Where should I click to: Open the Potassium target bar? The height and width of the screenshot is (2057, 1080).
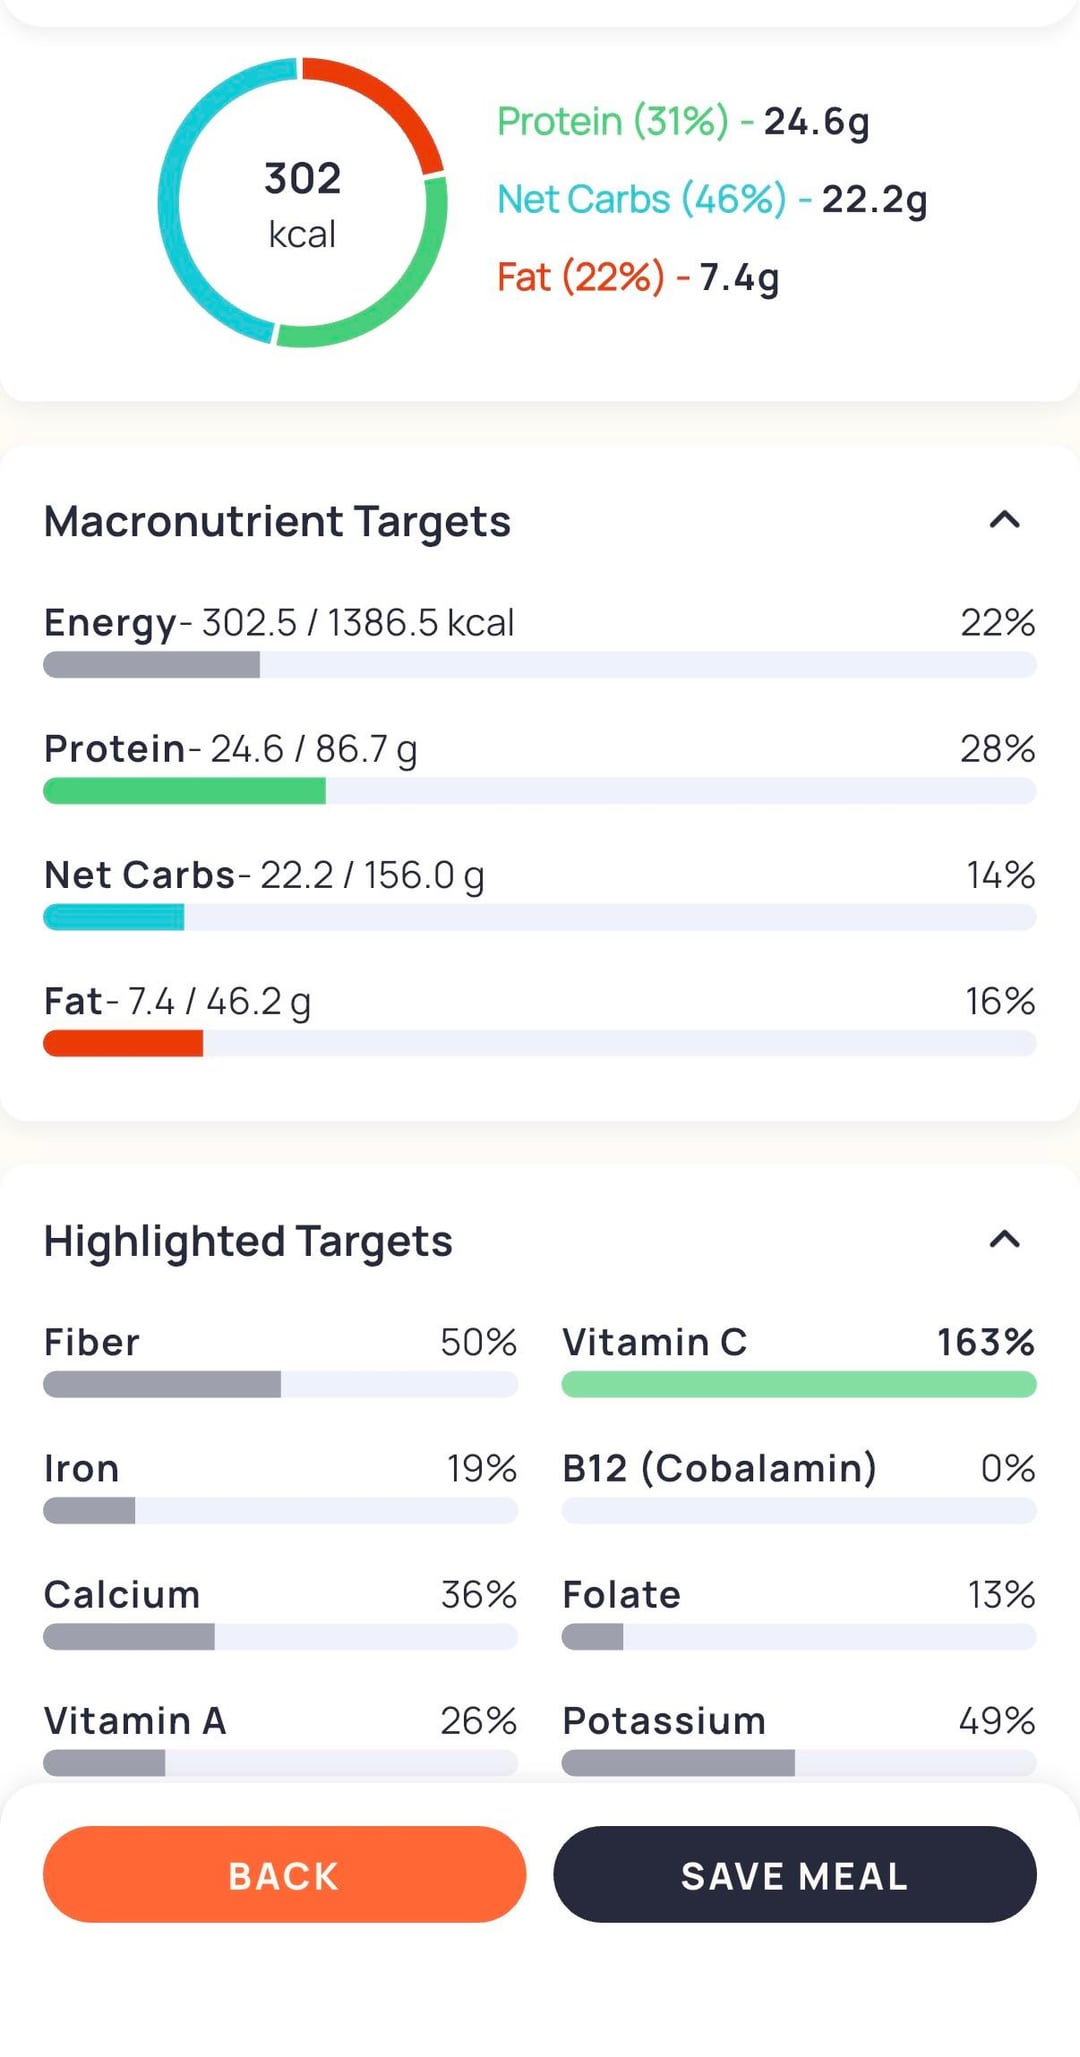pyautogui.click(x=798, y=1762)
